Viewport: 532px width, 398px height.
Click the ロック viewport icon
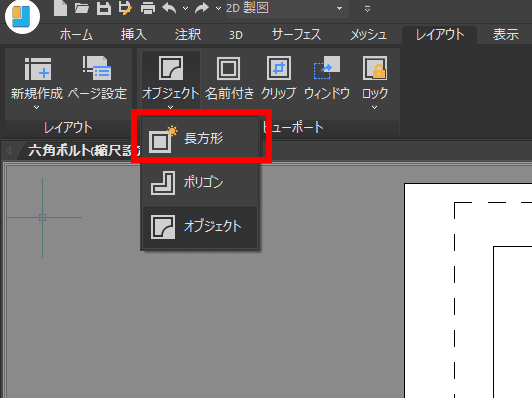pos(375,69)
